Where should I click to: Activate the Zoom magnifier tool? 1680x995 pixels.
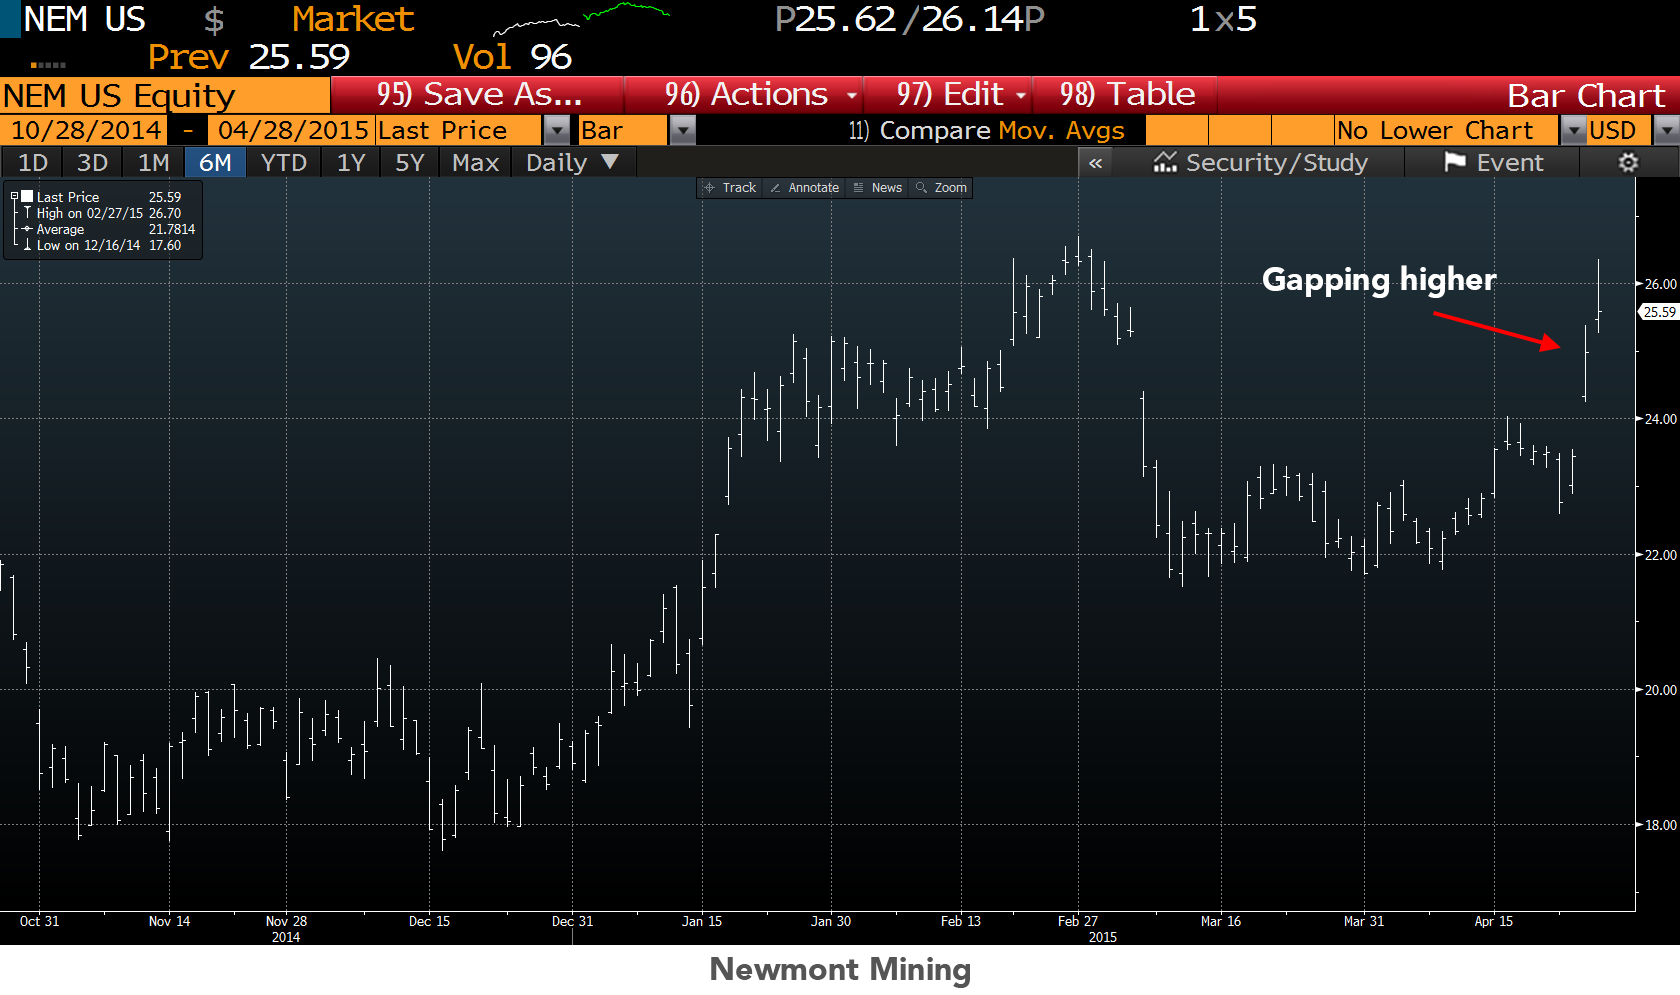942,188
